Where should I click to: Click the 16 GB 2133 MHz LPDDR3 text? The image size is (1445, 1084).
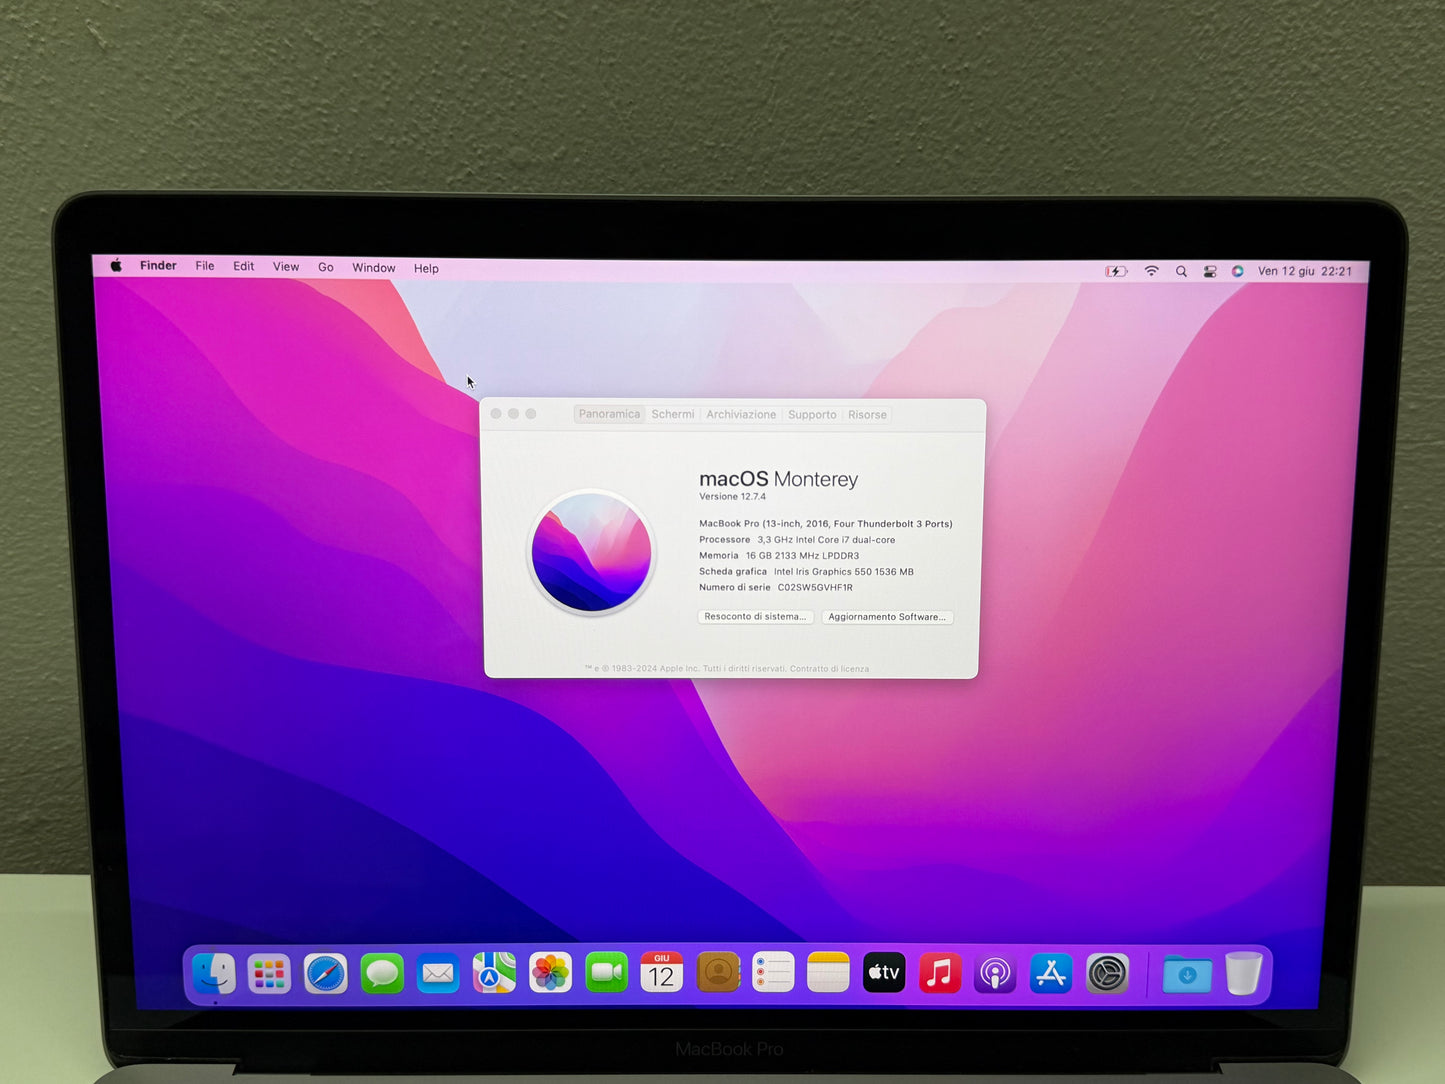[802, 556]
